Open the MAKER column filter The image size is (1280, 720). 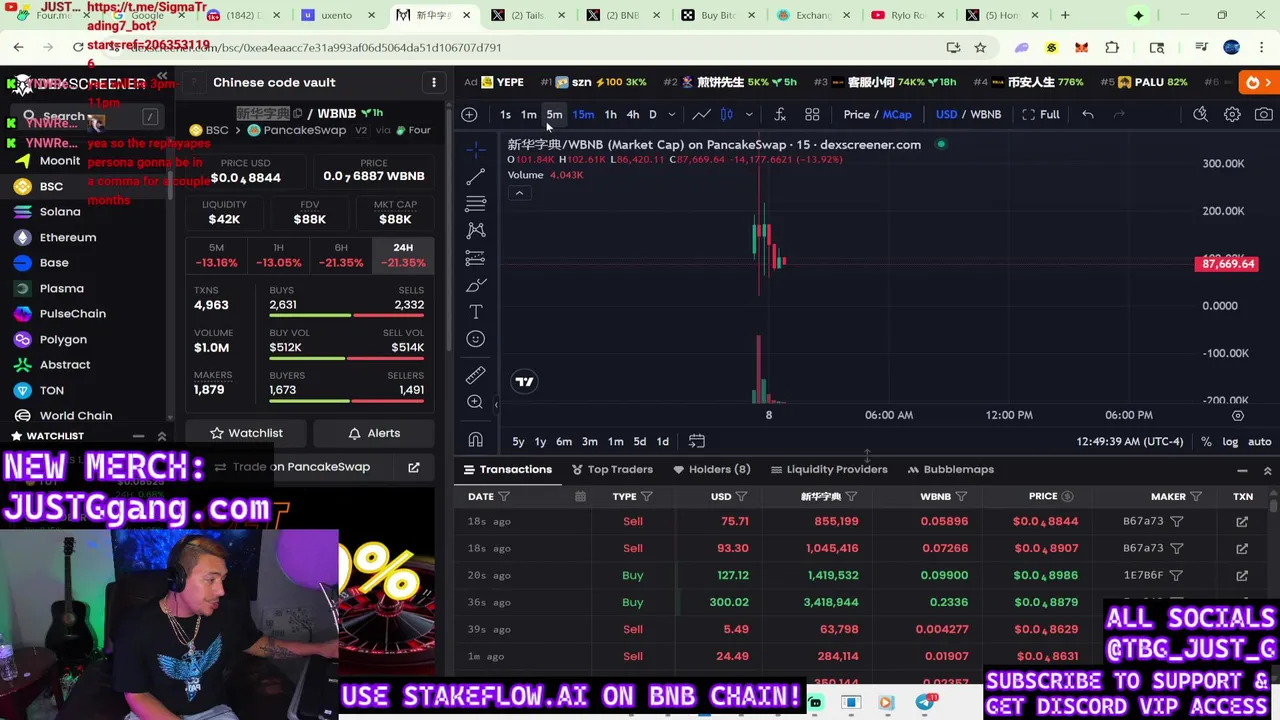coord(1196,496)
